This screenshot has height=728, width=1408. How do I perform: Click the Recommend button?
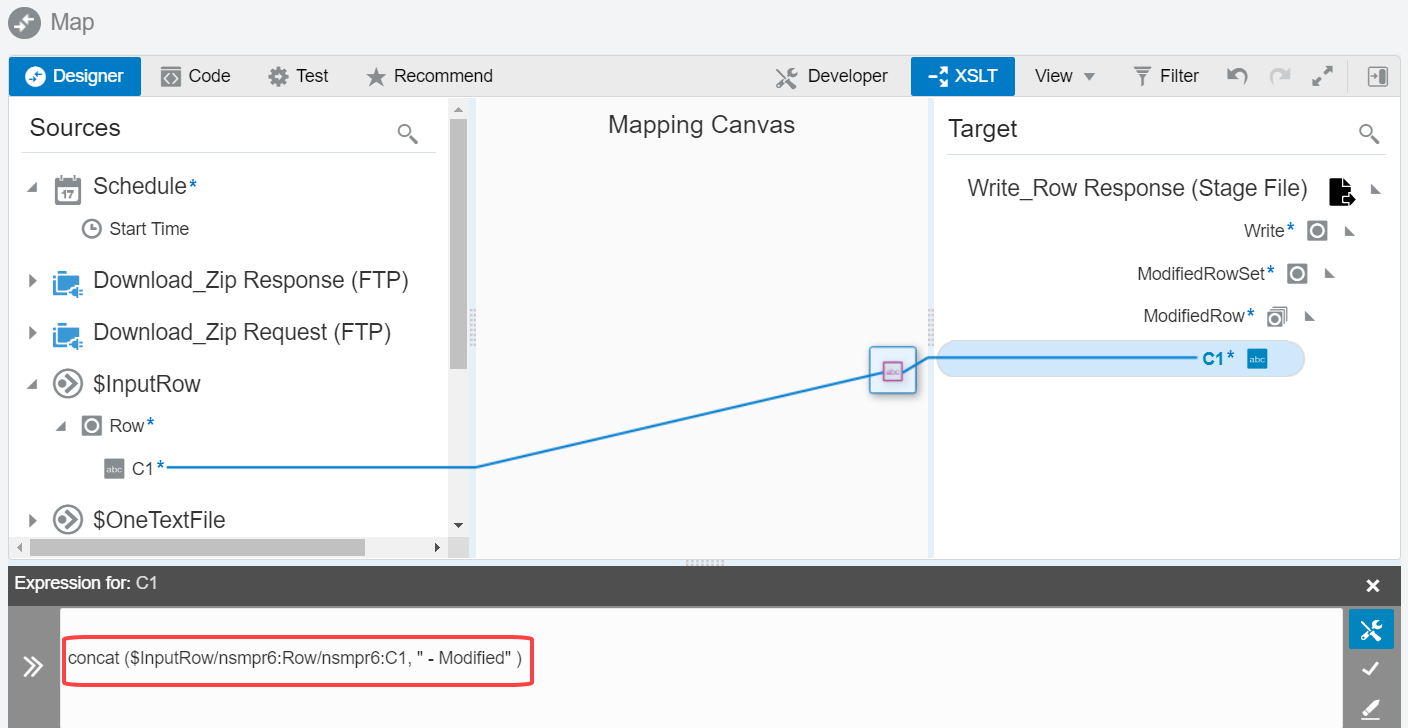coord(428,75)
